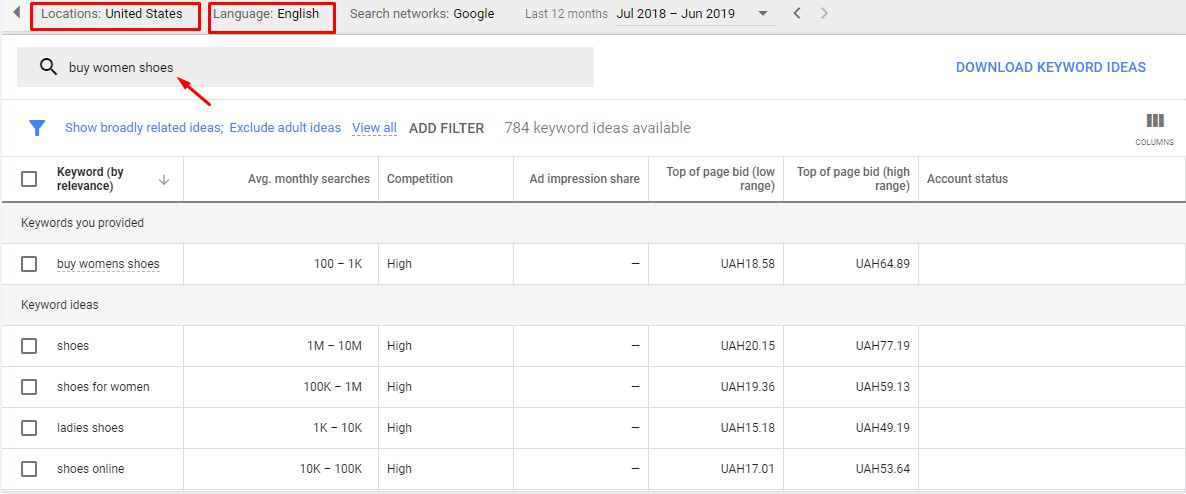Sort keywords using relevance down arrow
The image size is (1186, 494).
[x=164, y=179]
